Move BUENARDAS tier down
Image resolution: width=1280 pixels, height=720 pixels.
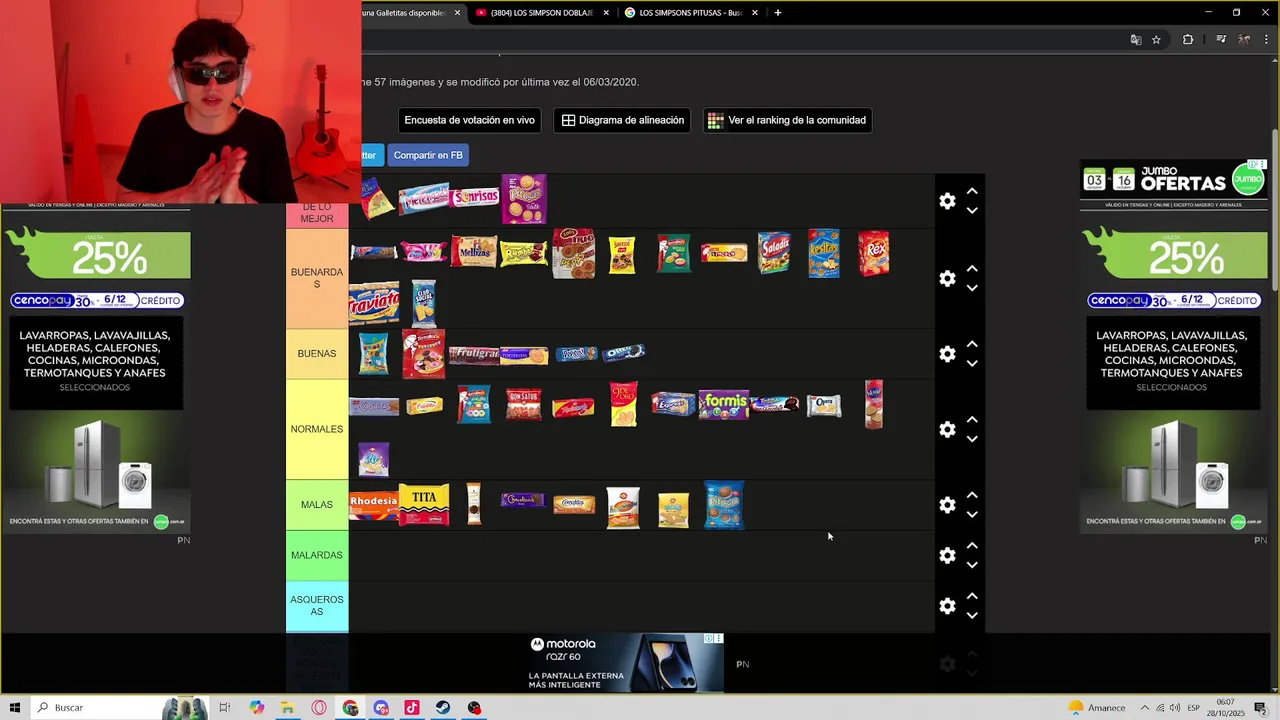click(x=972, y=288)
